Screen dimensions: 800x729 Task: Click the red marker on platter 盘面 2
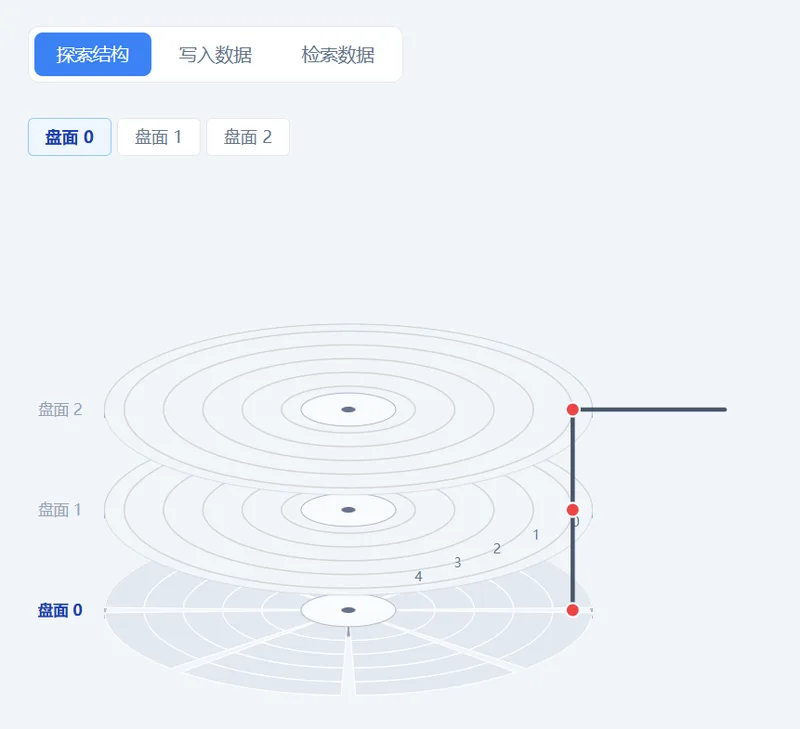tap(573, 409)
